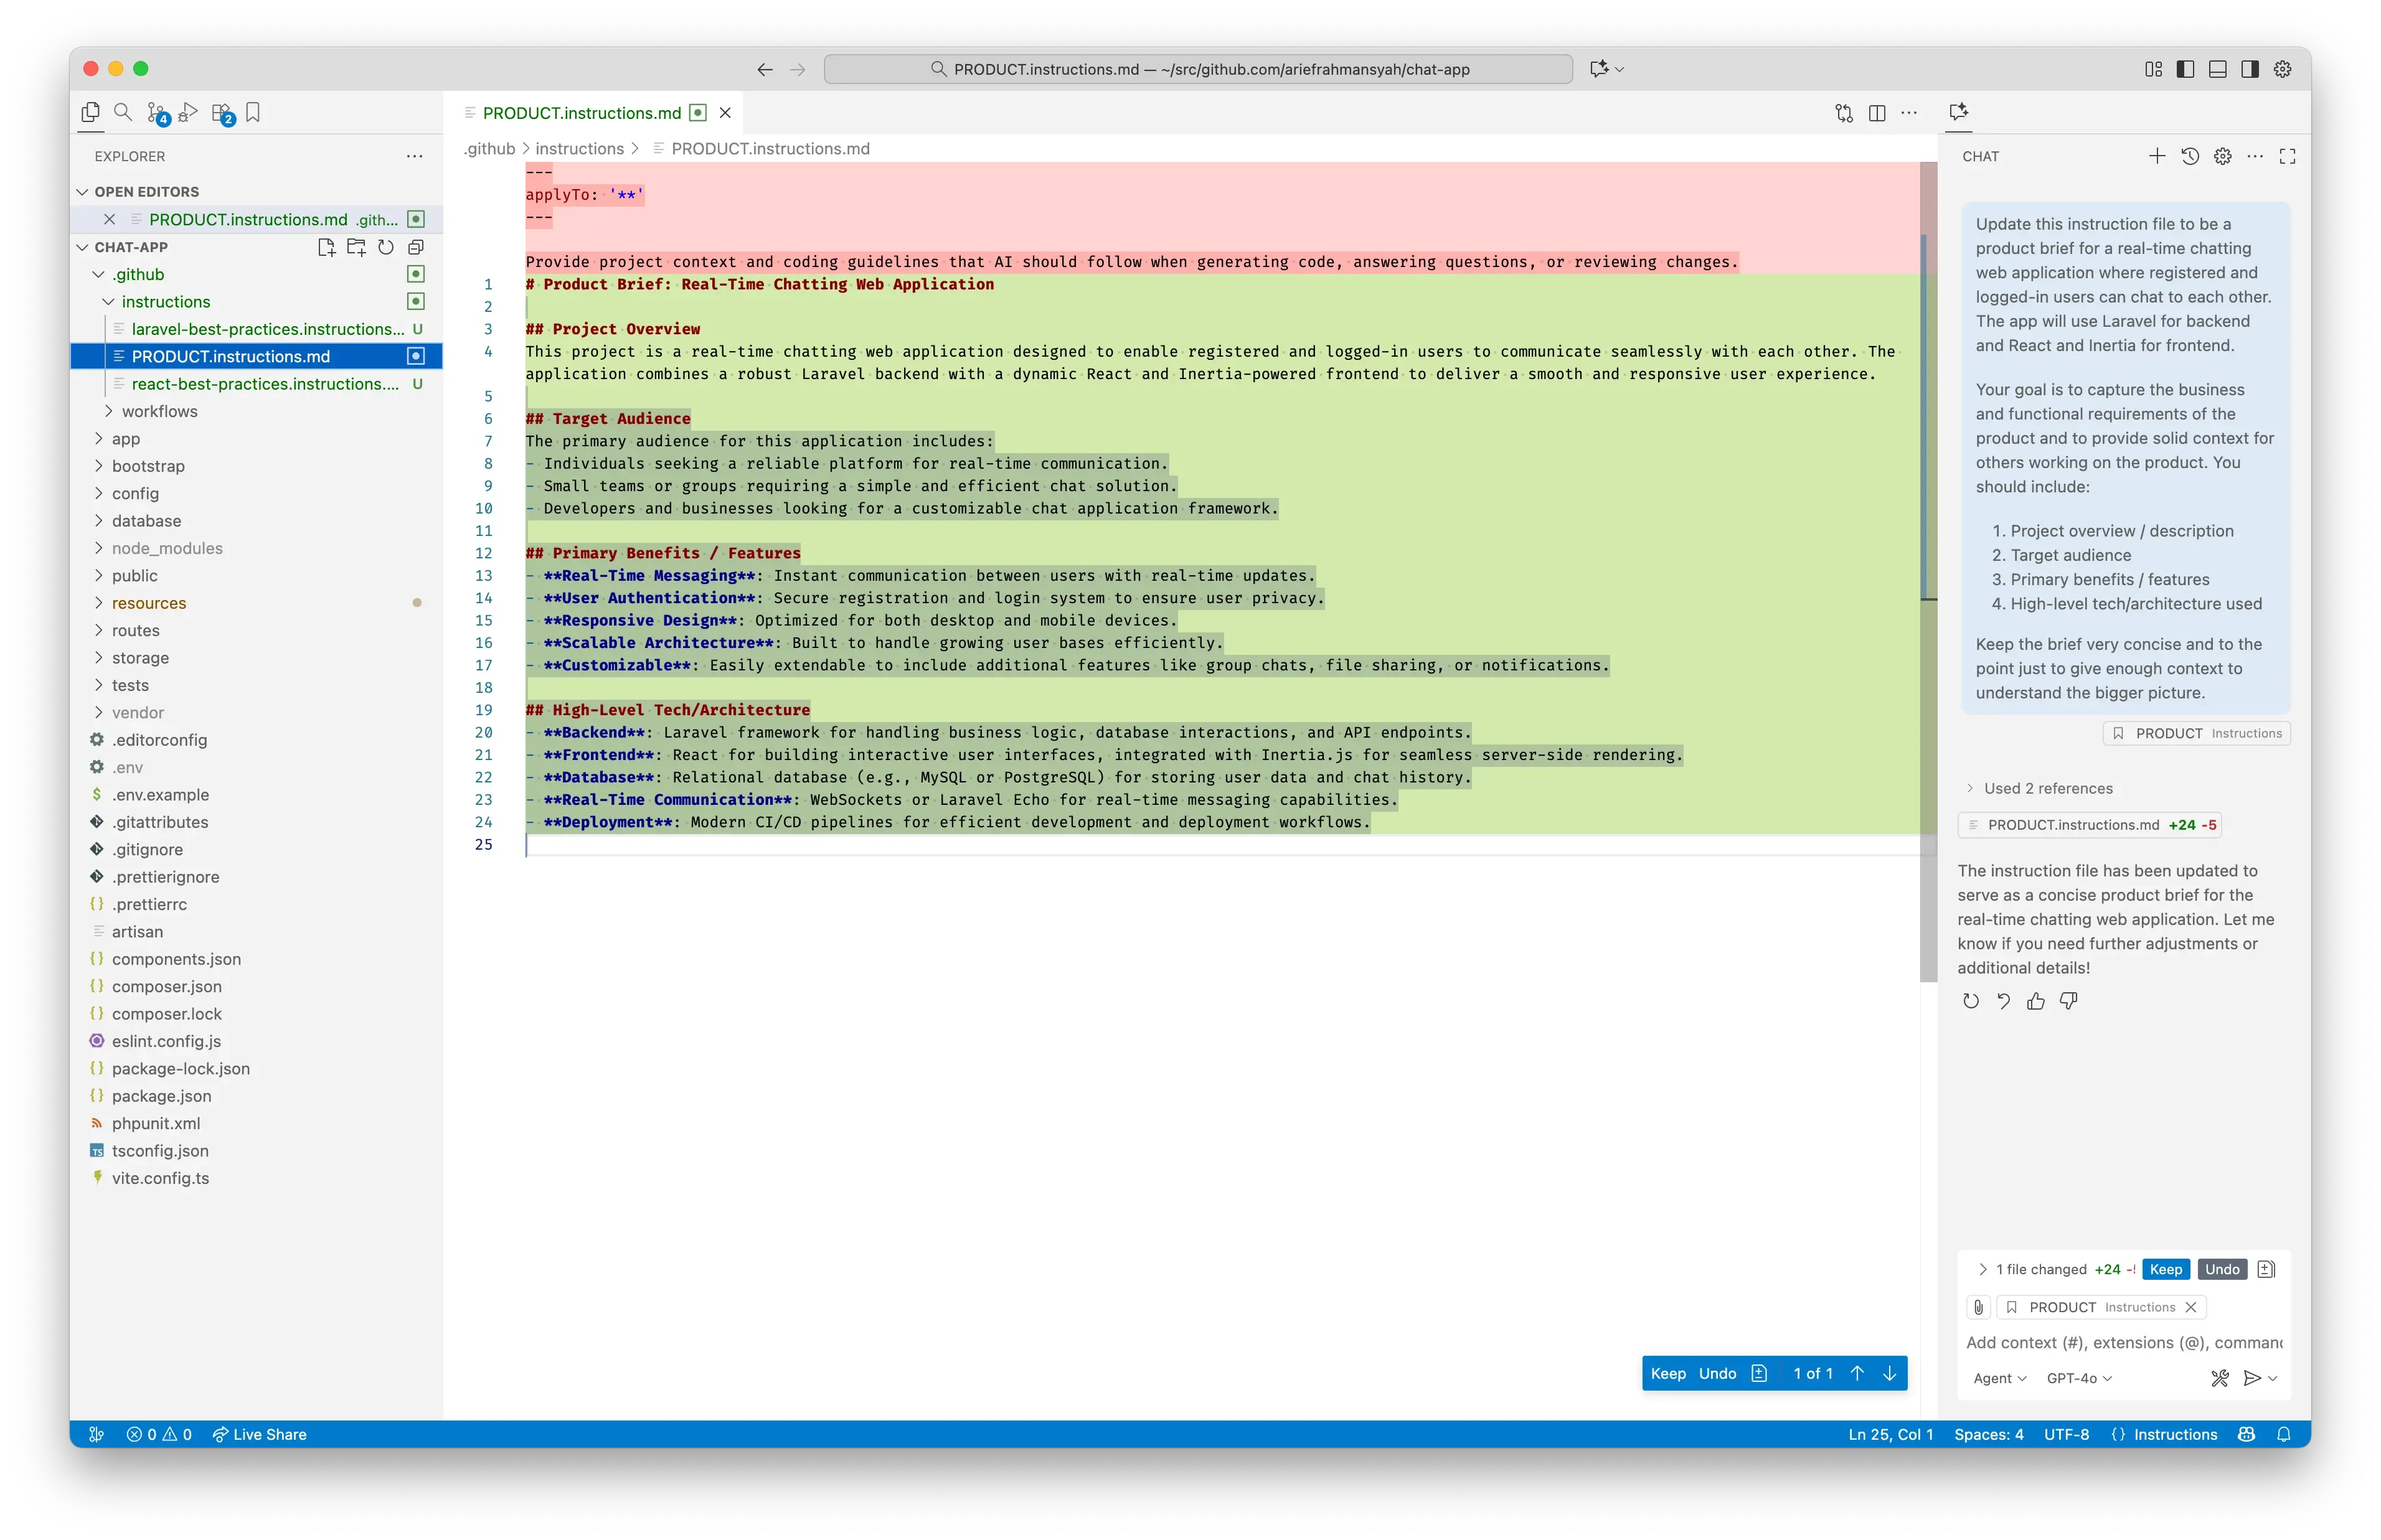Screen dimensions: 2381x1540
Task: Click New File icon in CHAT-APP header
Action: [326, 247]
